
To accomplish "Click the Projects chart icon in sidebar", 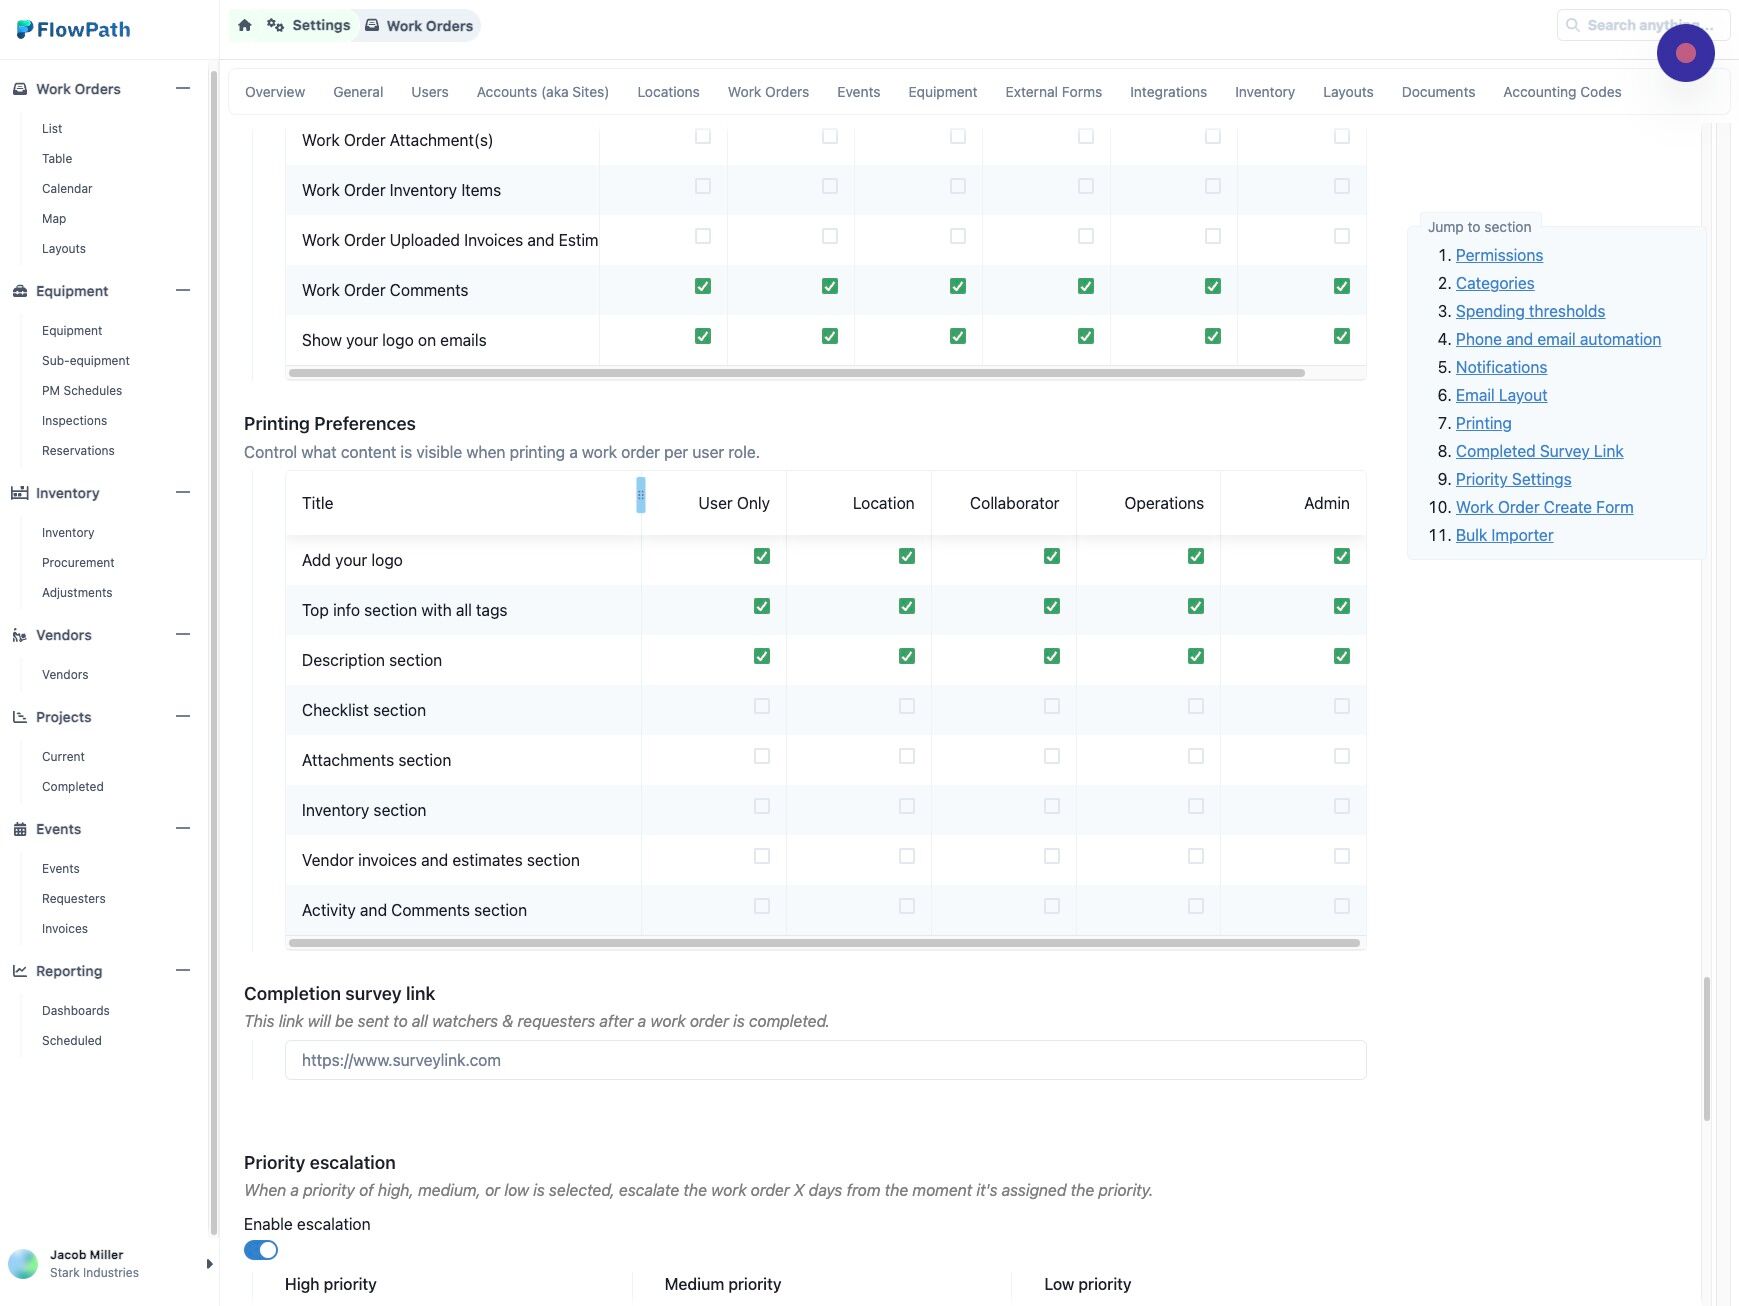I will pos(20,717).
